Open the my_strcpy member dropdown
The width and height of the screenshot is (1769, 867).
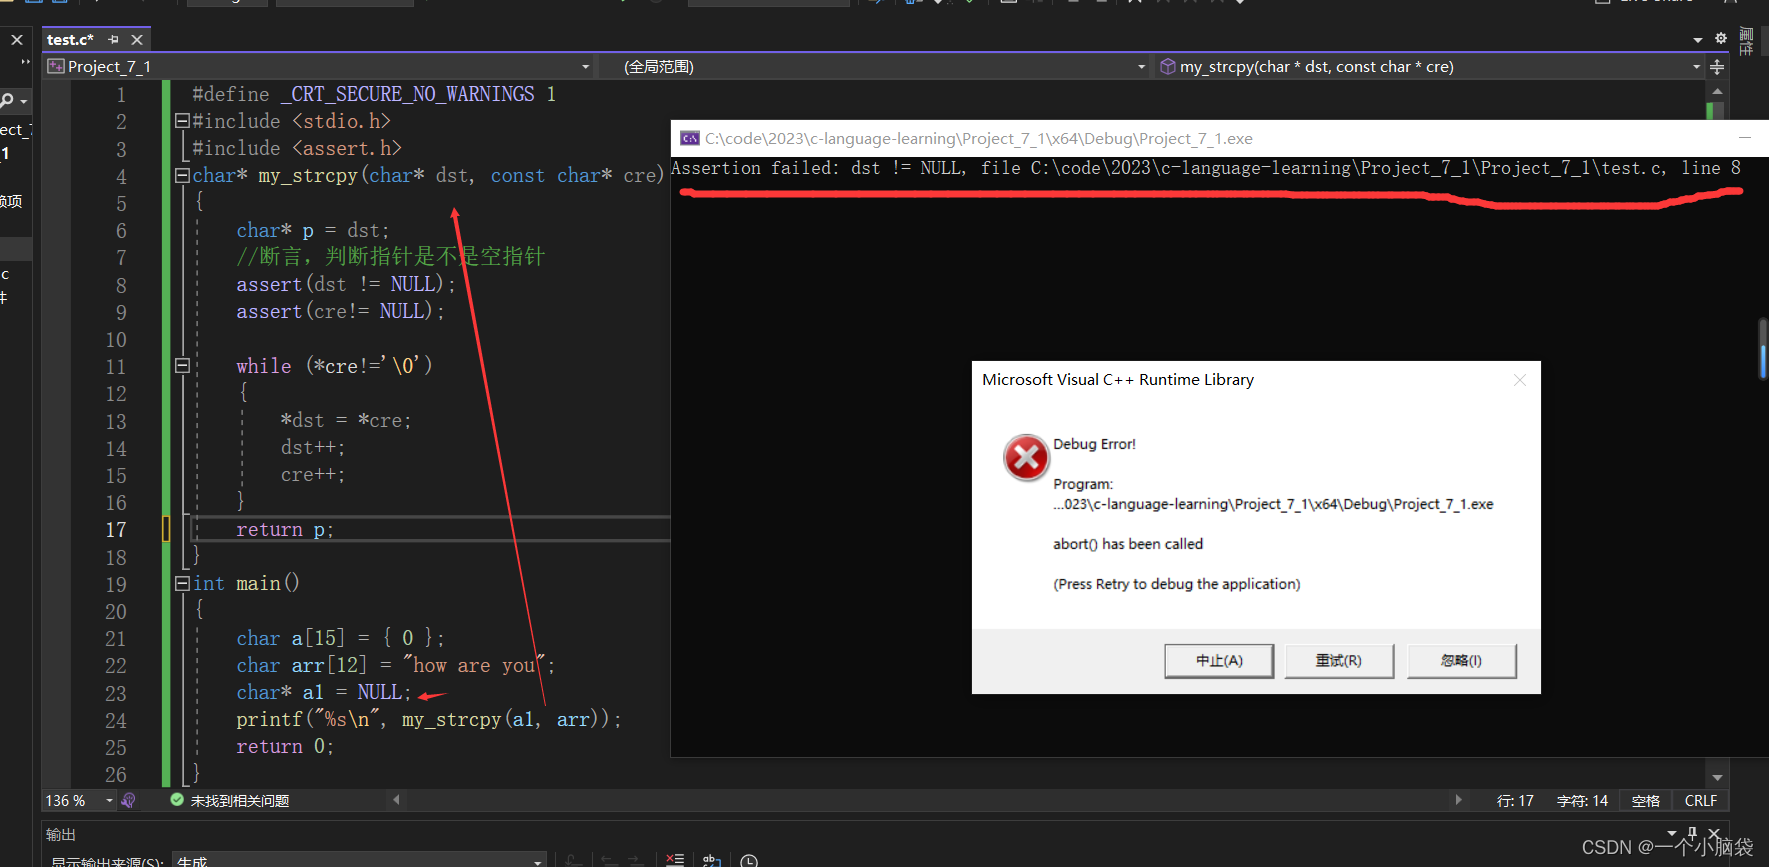tap(1696, 67)
